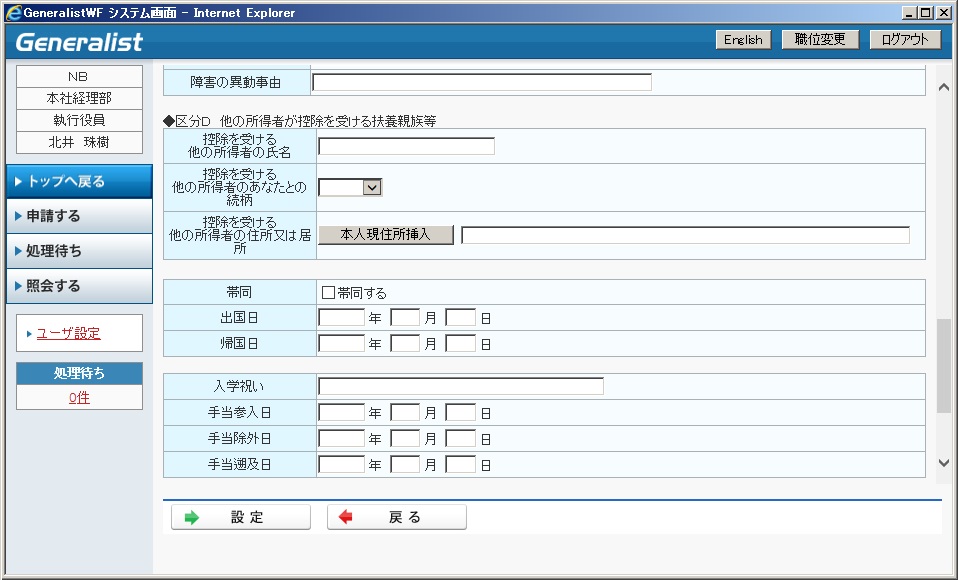Screen dimensions: 958x580
Task: Open the 0件 pending items link
Action: point(79,397)
